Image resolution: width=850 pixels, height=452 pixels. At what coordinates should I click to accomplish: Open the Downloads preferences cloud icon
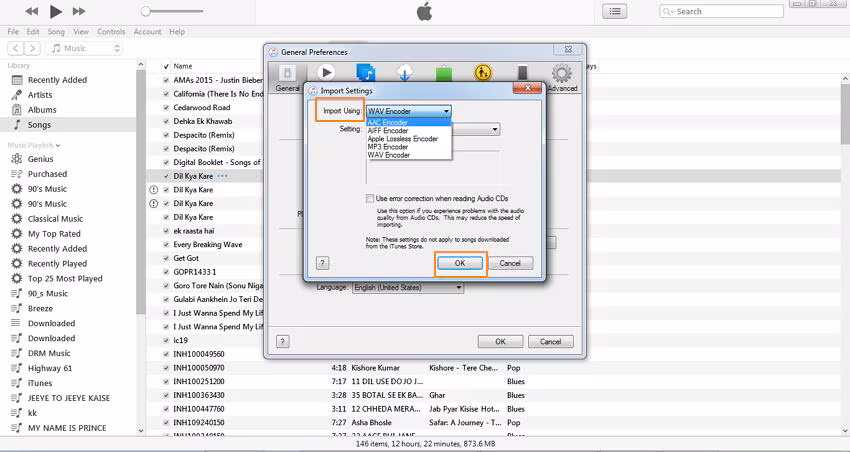(x=404, y=73)
